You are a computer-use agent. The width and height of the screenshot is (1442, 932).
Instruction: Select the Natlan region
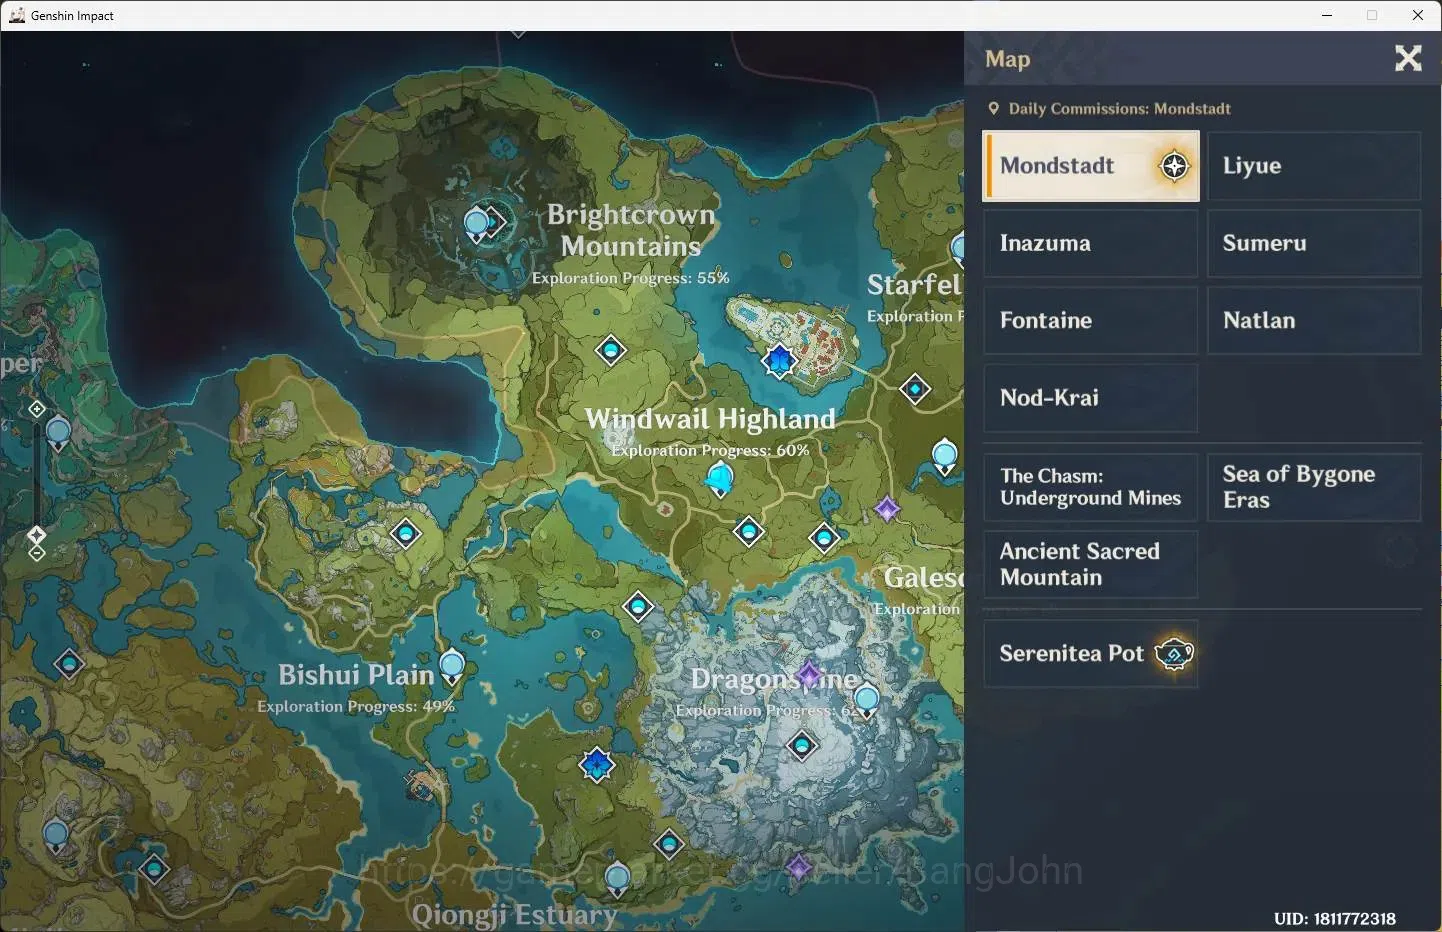[x=1314, y=320]
